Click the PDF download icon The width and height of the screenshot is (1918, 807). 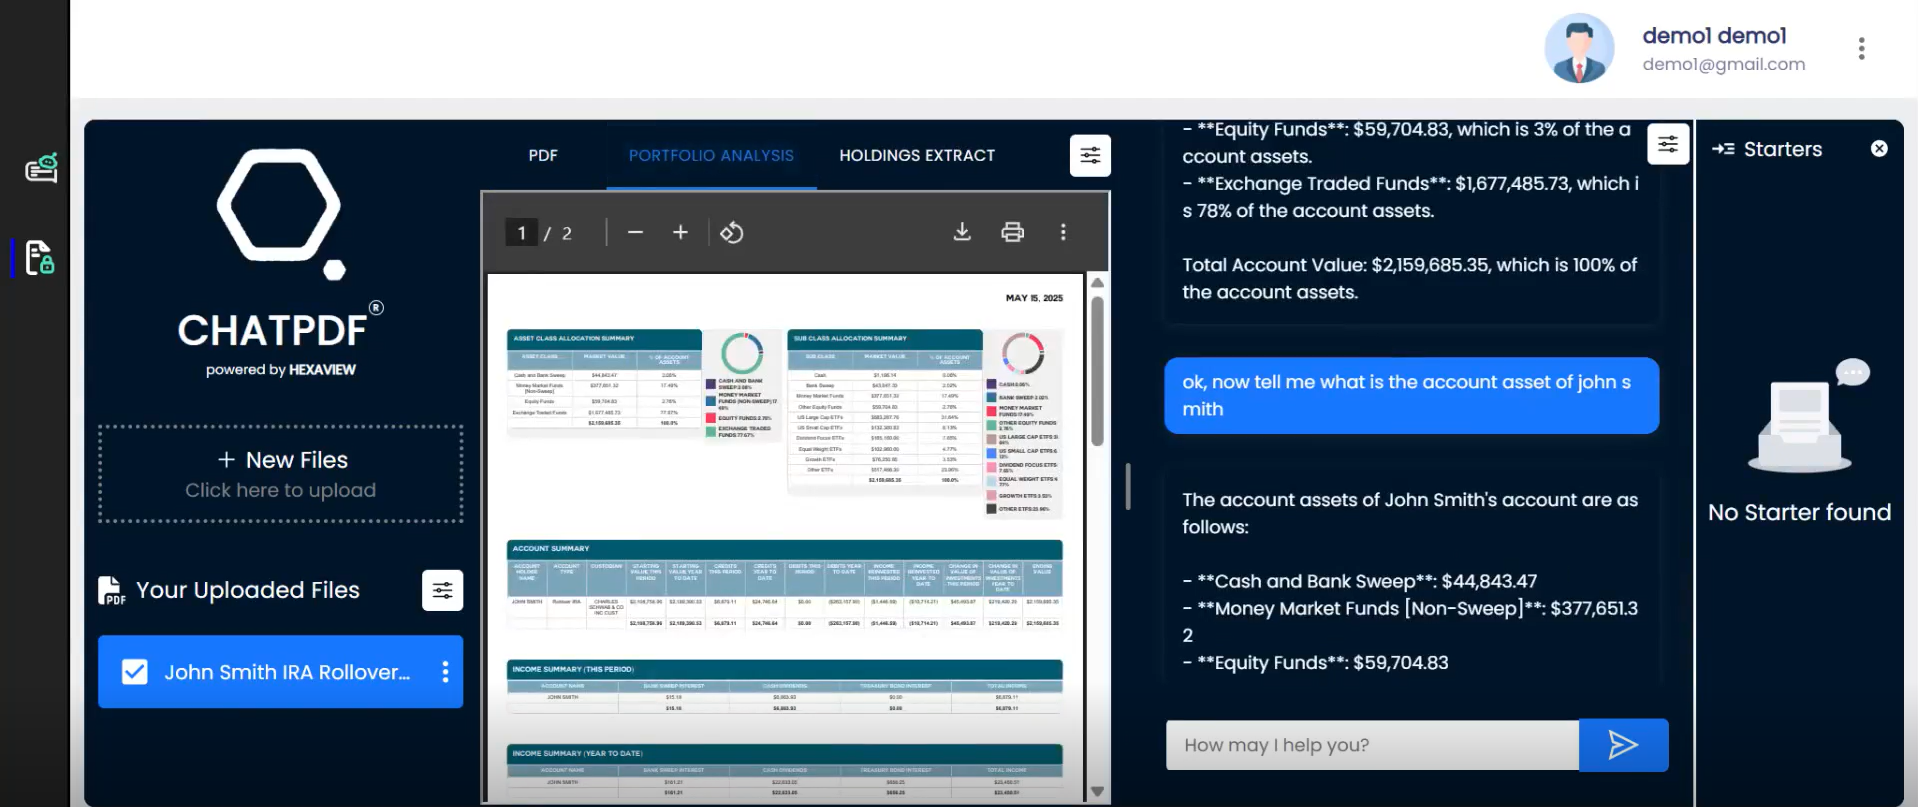[961, 232]
